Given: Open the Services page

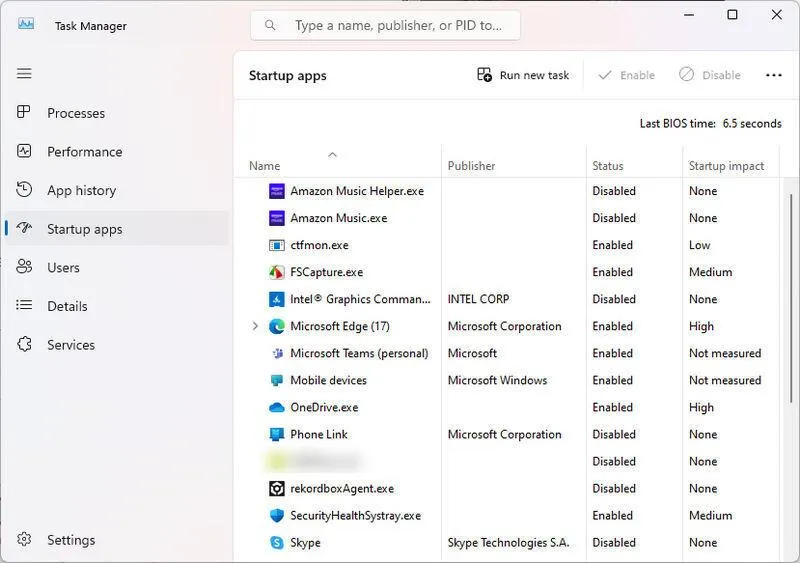Looking at the screenshot, I should (x=117, y=345).
